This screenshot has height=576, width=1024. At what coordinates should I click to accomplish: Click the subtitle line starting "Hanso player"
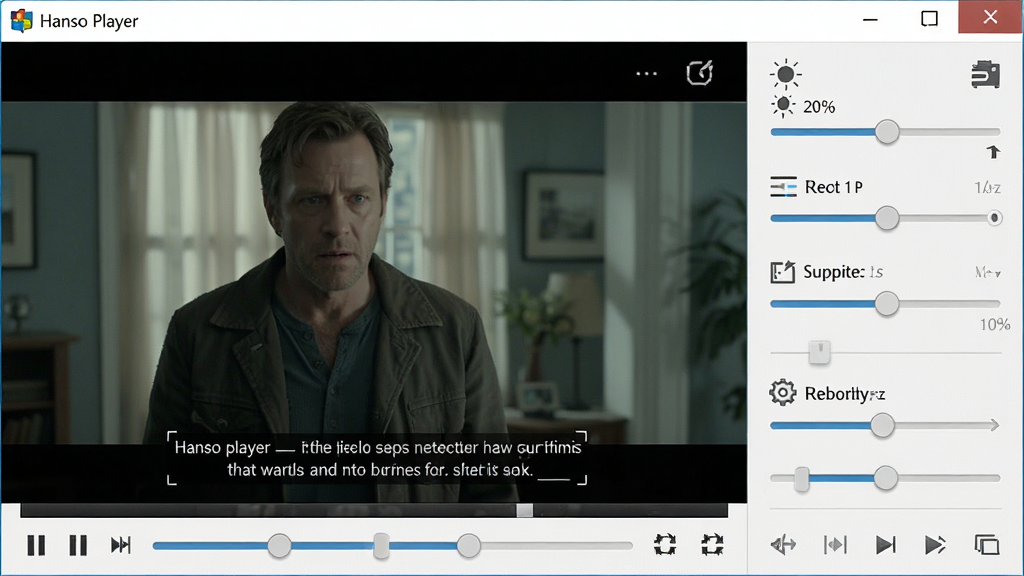tap(378, 447)
